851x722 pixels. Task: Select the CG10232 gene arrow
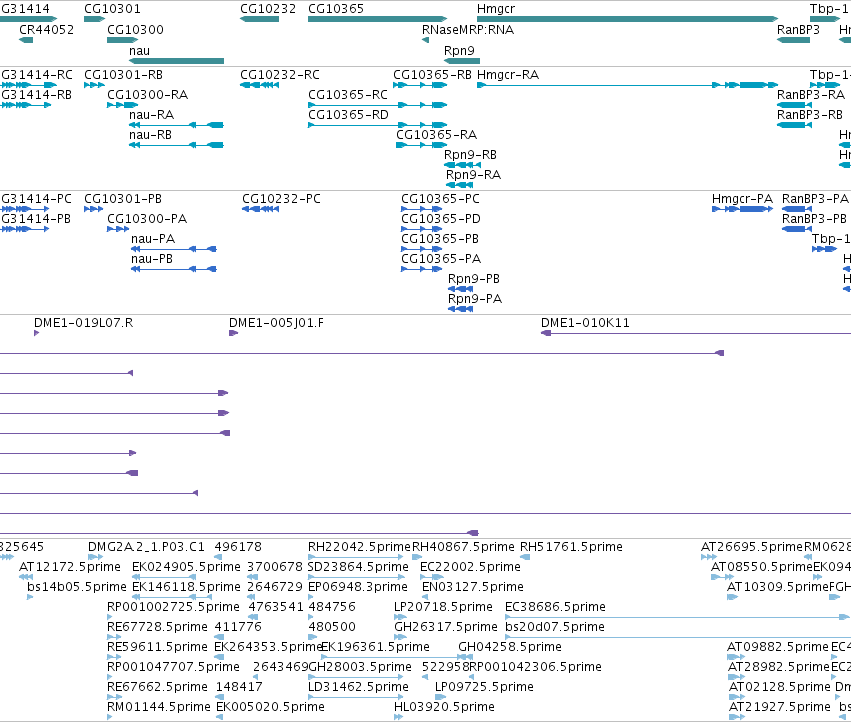(259, 19)
